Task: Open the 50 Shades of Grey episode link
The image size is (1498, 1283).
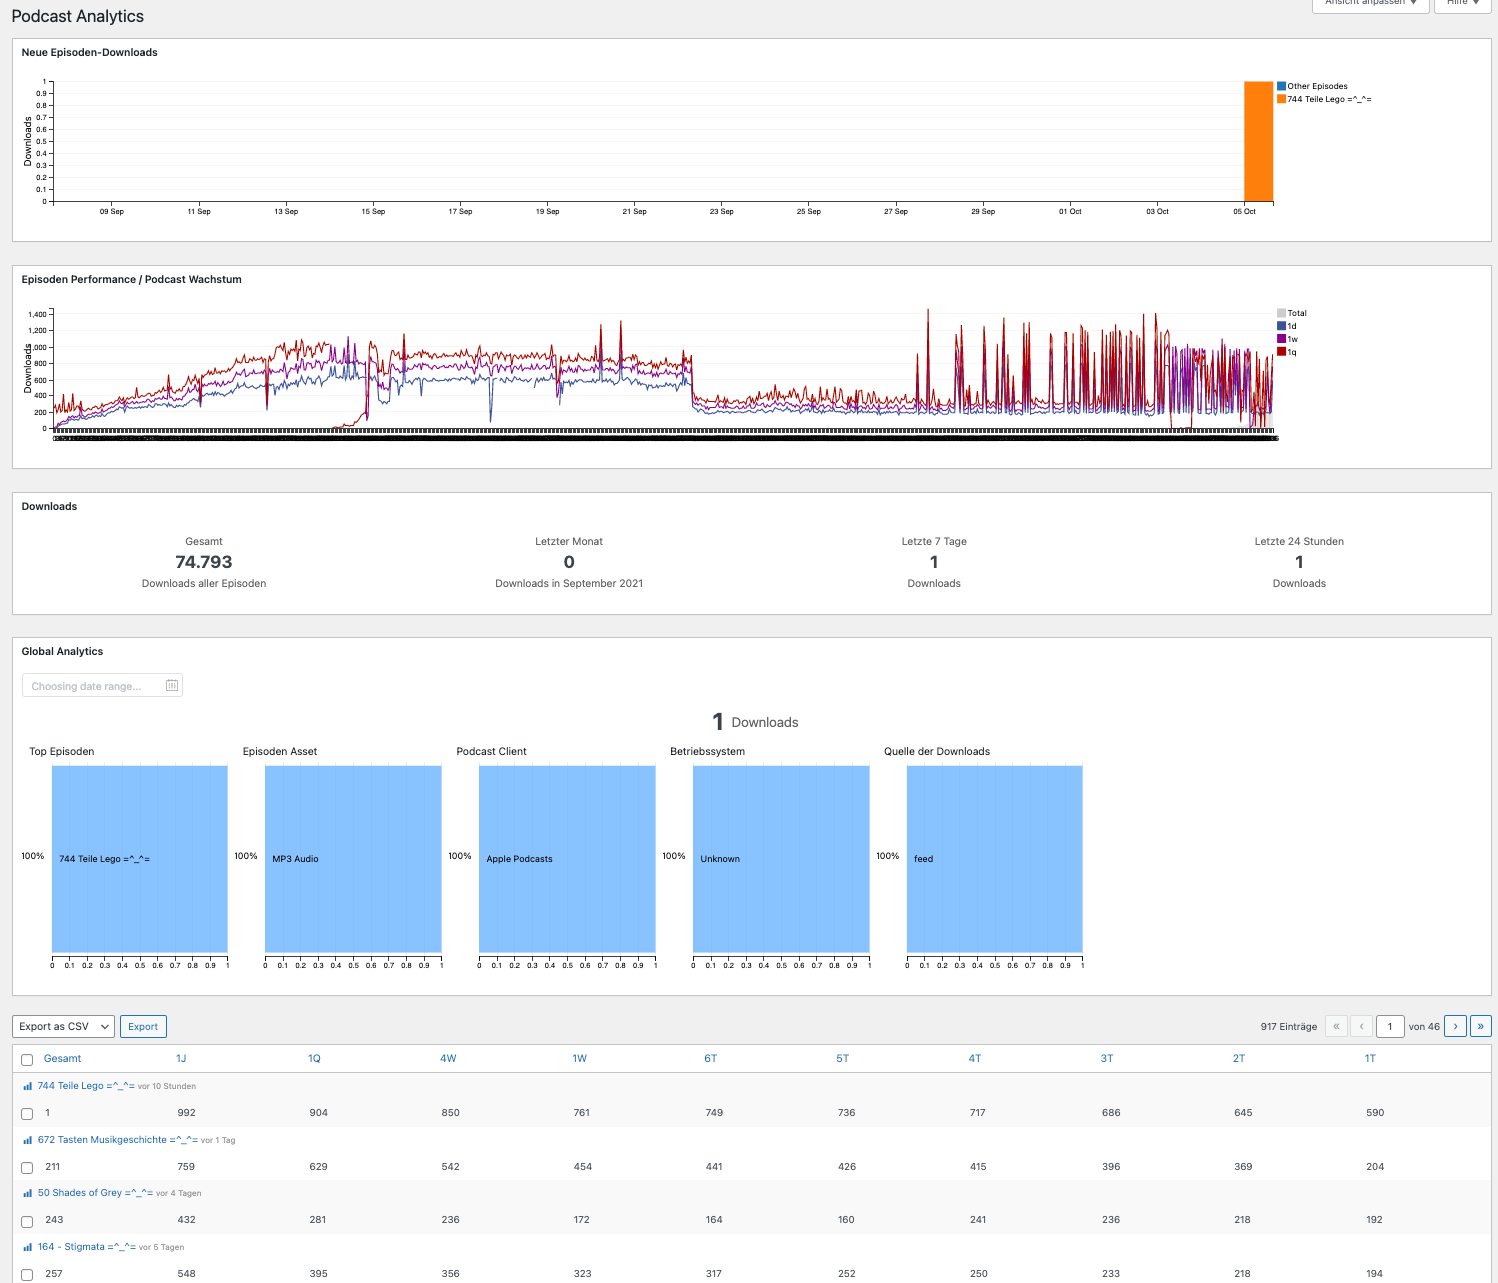Action: pyautogui.click(x=95, y=1193)
